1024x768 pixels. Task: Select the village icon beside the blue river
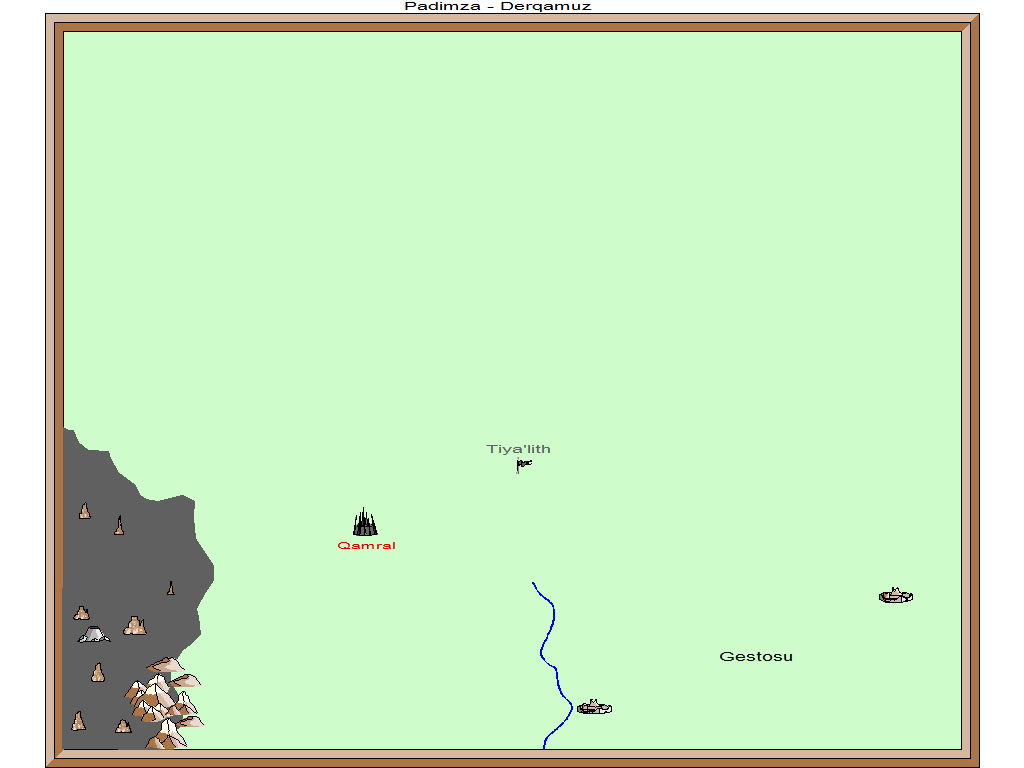[594, 707]
